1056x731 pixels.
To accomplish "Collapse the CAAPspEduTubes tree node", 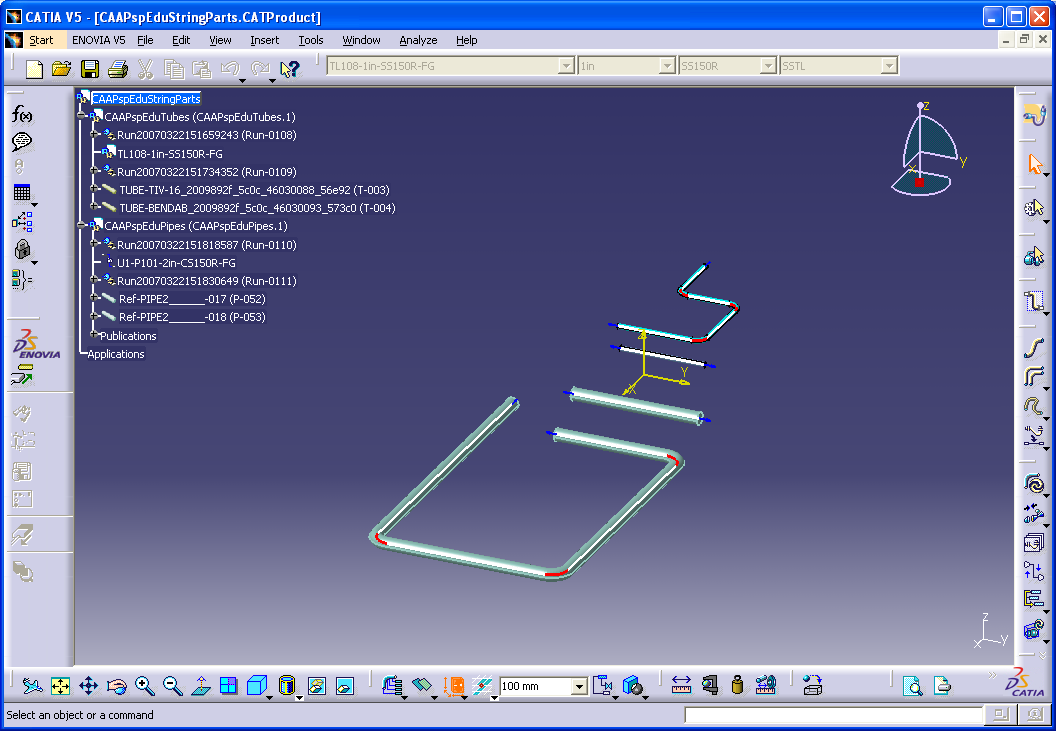I will (x=82, y=117).
